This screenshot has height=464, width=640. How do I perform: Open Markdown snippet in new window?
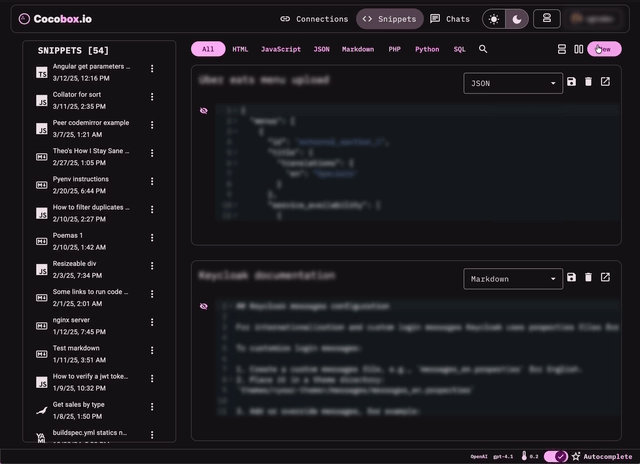[605, 277]
